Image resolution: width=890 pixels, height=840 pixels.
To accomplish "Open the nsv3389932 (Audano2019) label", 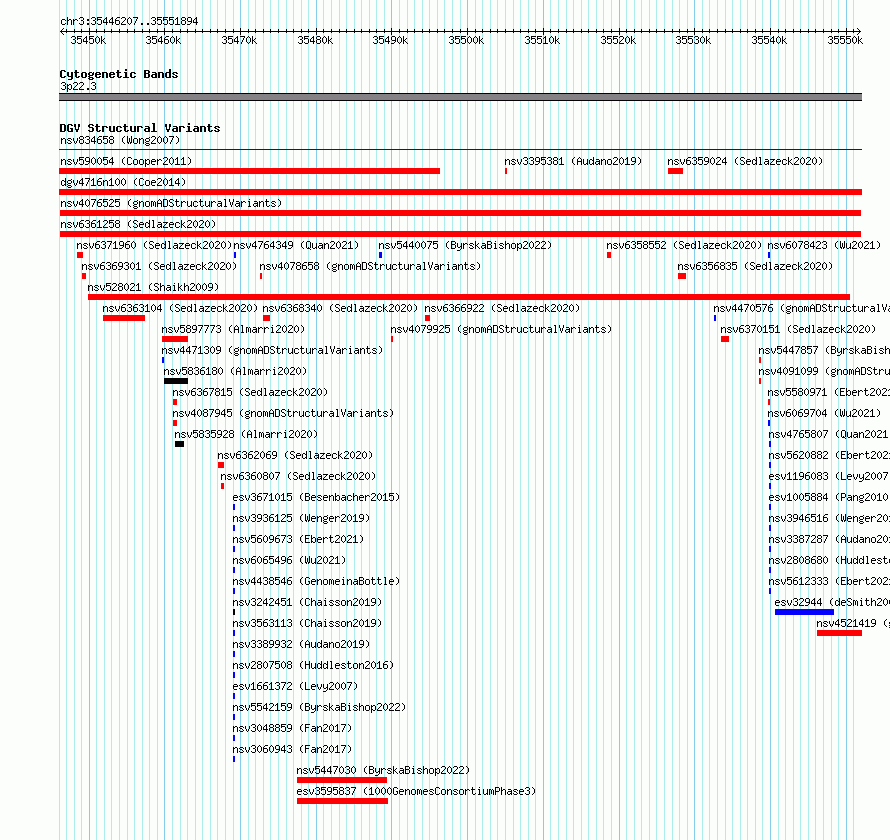I will (x=301, y=644).
